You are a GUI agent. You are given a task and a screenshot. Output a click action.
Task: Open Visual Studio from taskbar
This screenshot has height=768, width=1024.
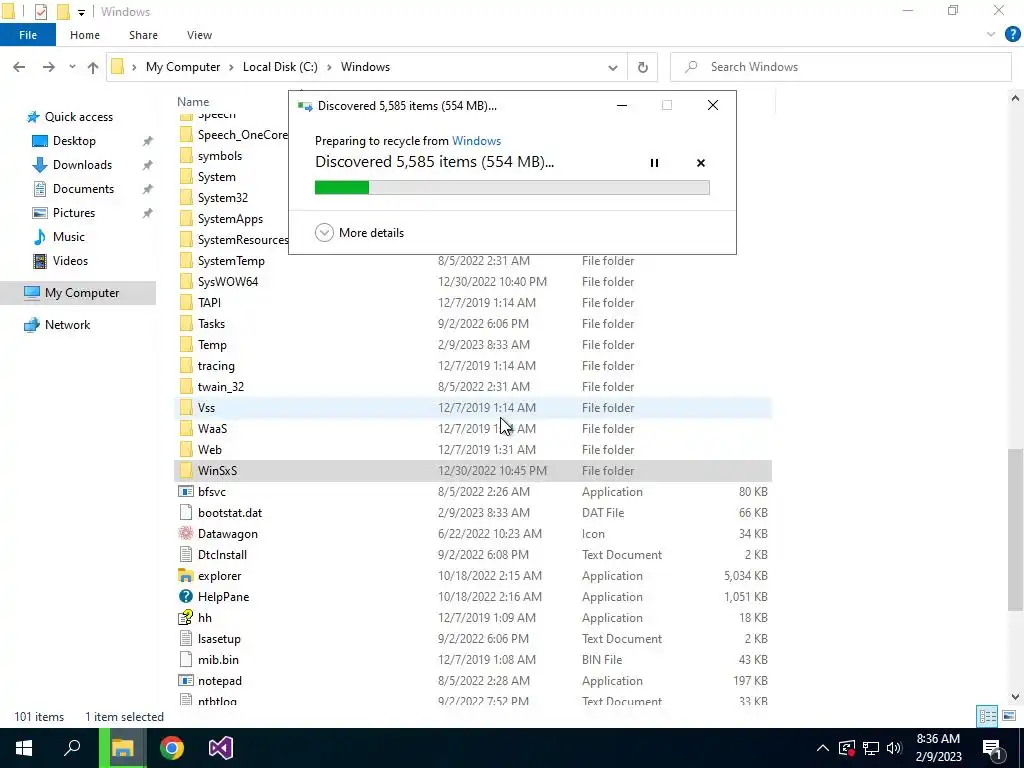(x=221, y=748)
